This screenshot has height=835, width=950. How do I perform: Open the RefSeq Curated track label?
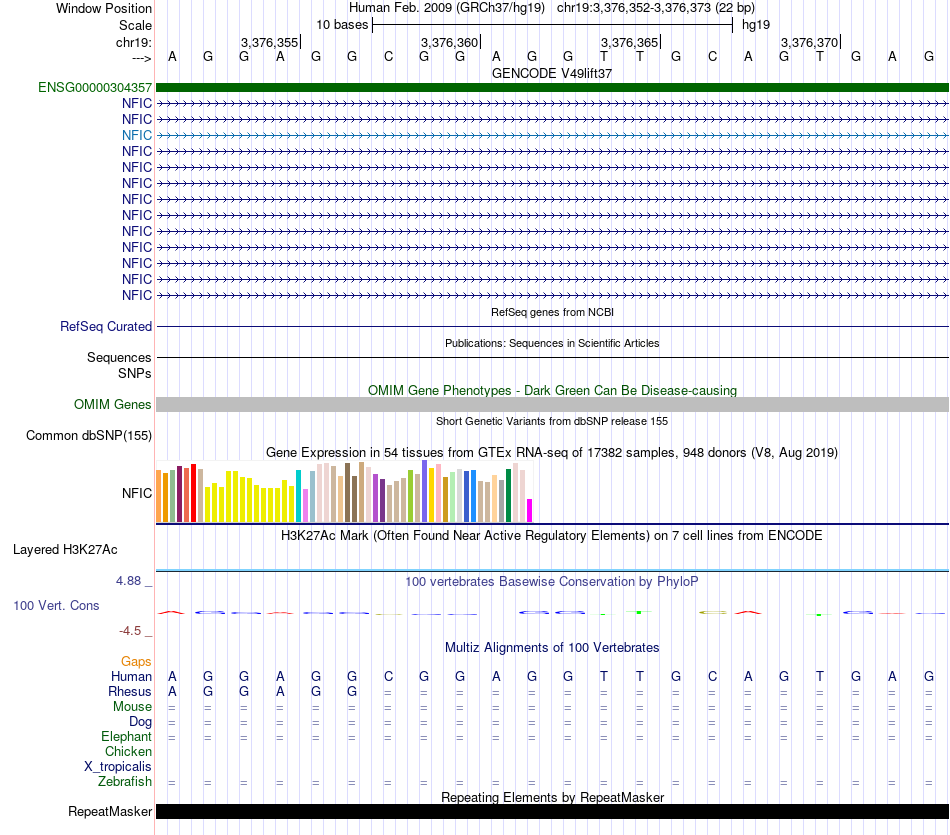(x=106, y=326)
